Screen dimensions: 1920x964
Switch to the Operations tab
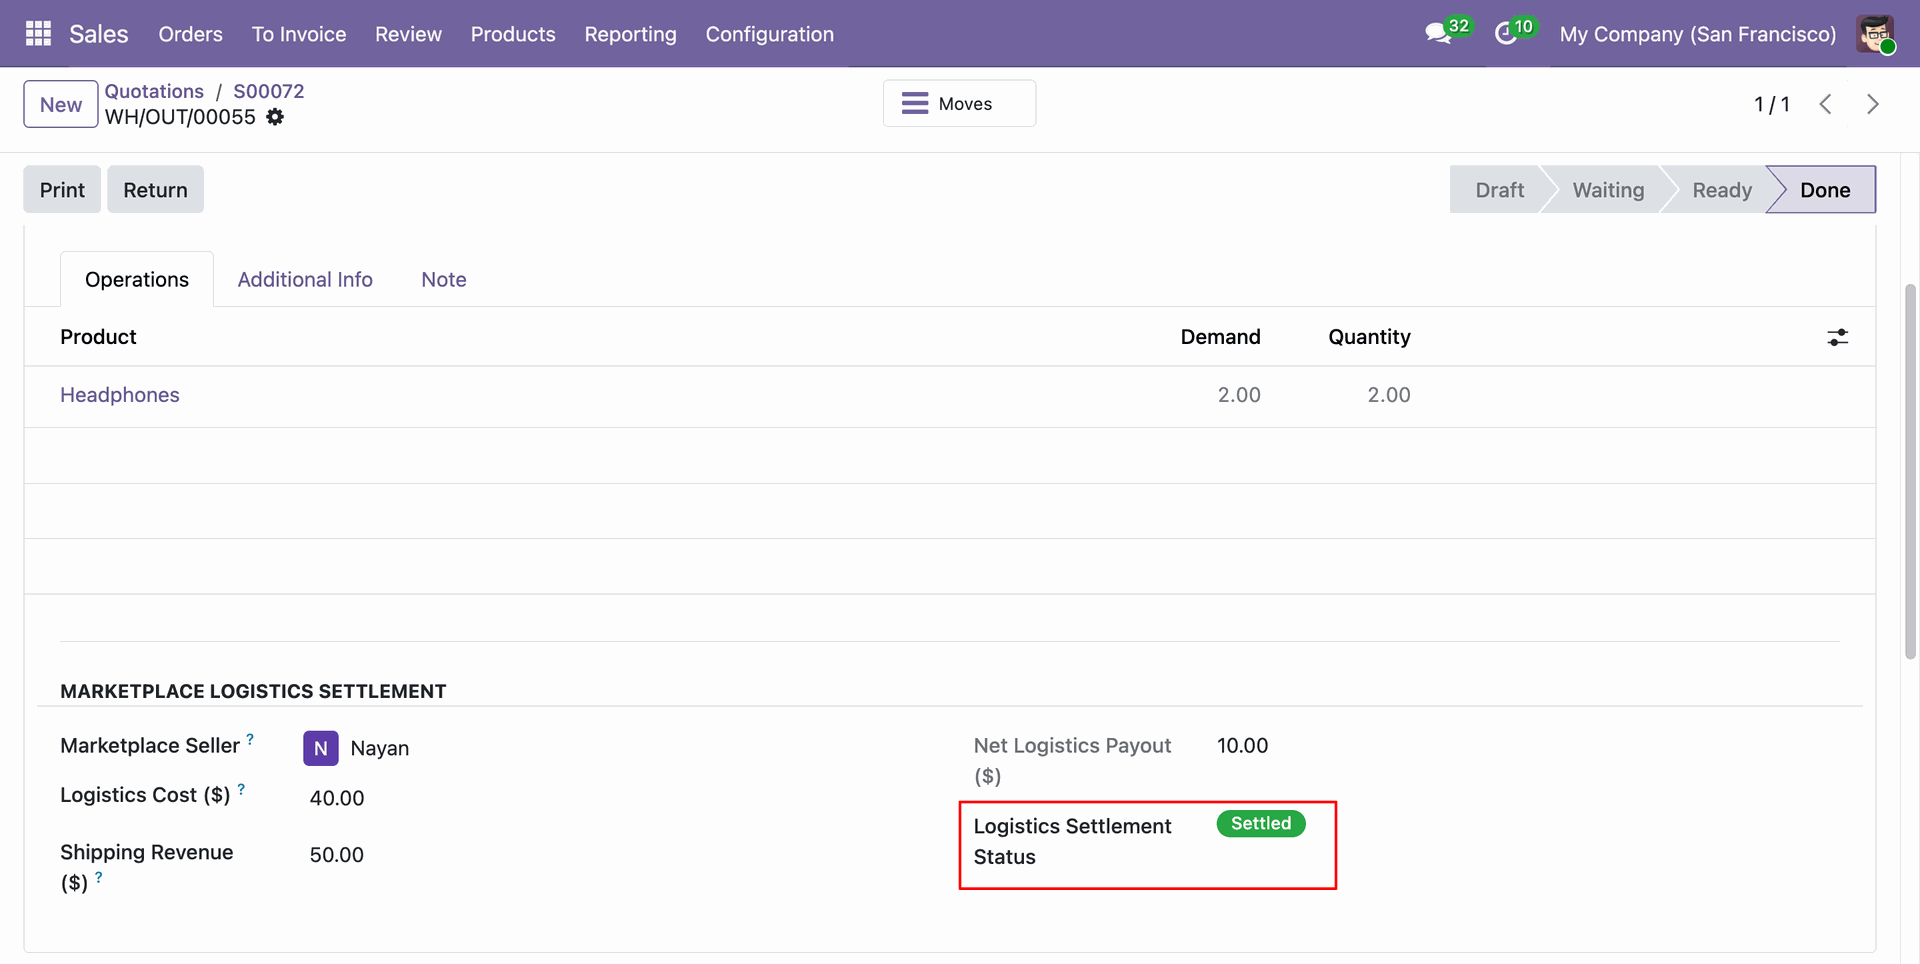point(137,280)
